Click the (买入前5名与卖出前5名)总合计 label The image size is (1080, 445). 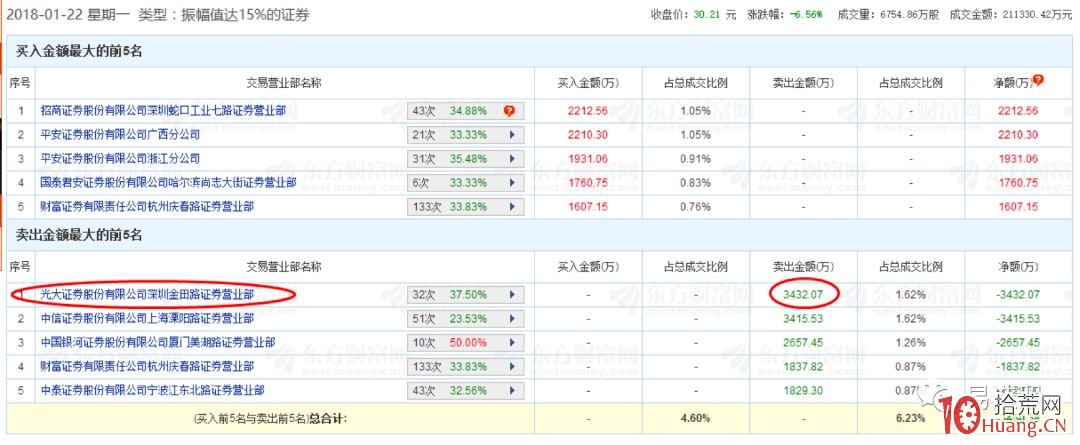(x=271, y=418)
